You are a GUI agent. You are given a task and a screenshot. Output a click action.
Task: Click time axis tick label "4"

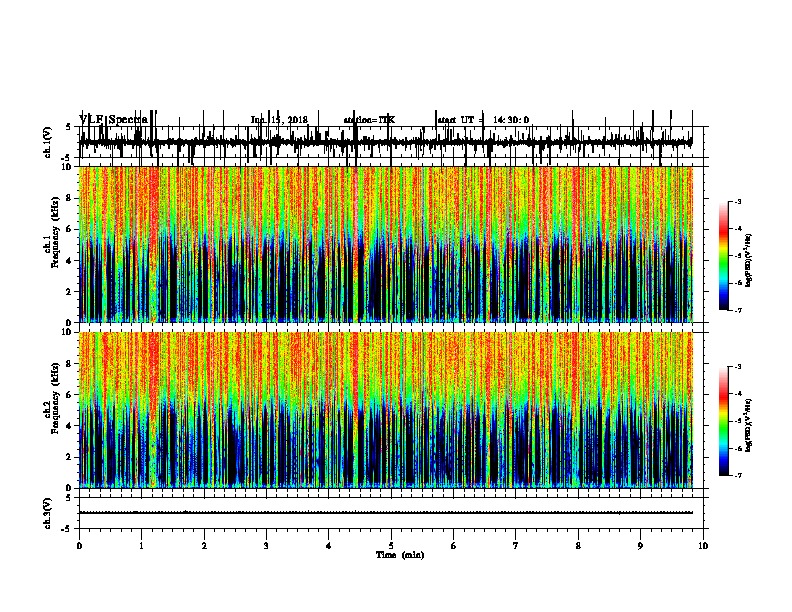[x=329, y=546]
